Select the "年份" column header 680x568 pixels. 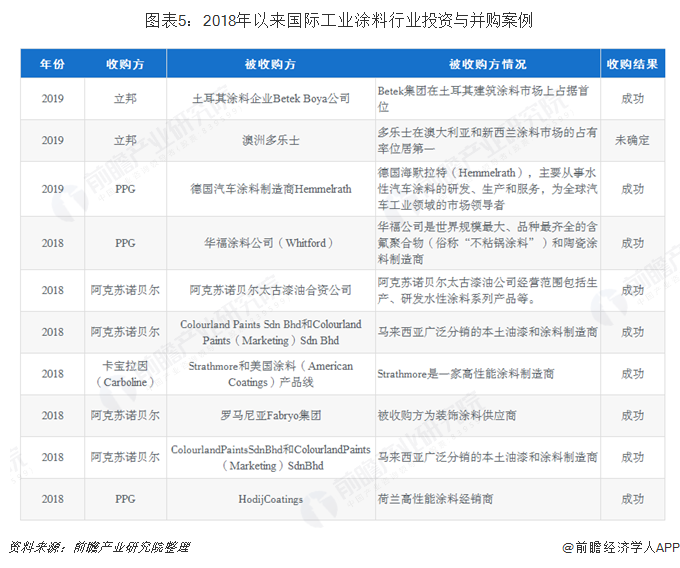[52, 64]
